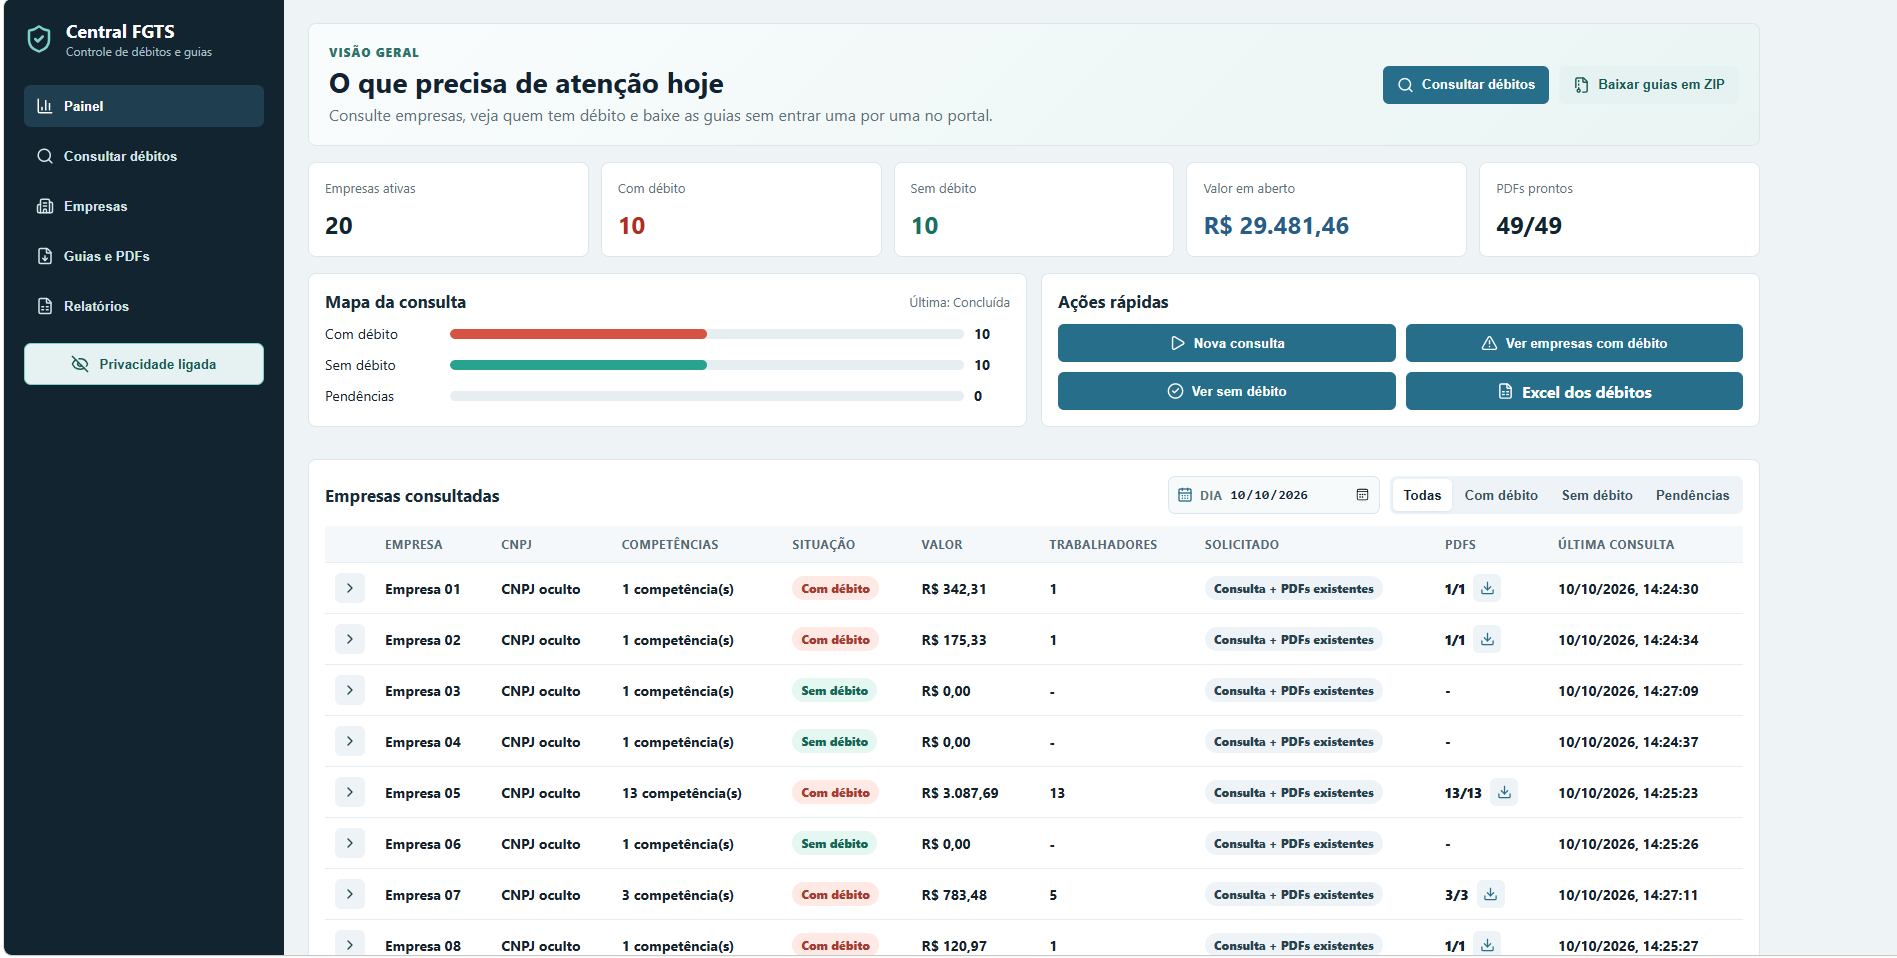The width and height of the screenshot is (1897, 958).
Task: Download the 3/3 PDFs for Empresa 07
Action: (1490, 894)
